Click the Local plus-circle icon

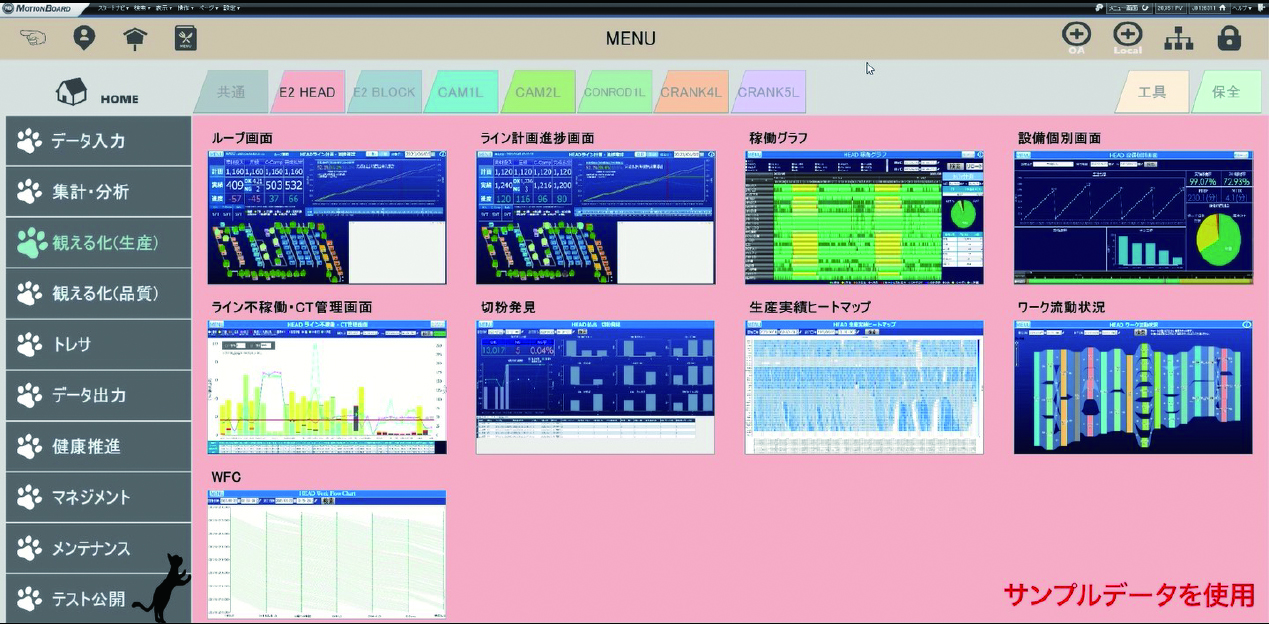click(1127, 37)
